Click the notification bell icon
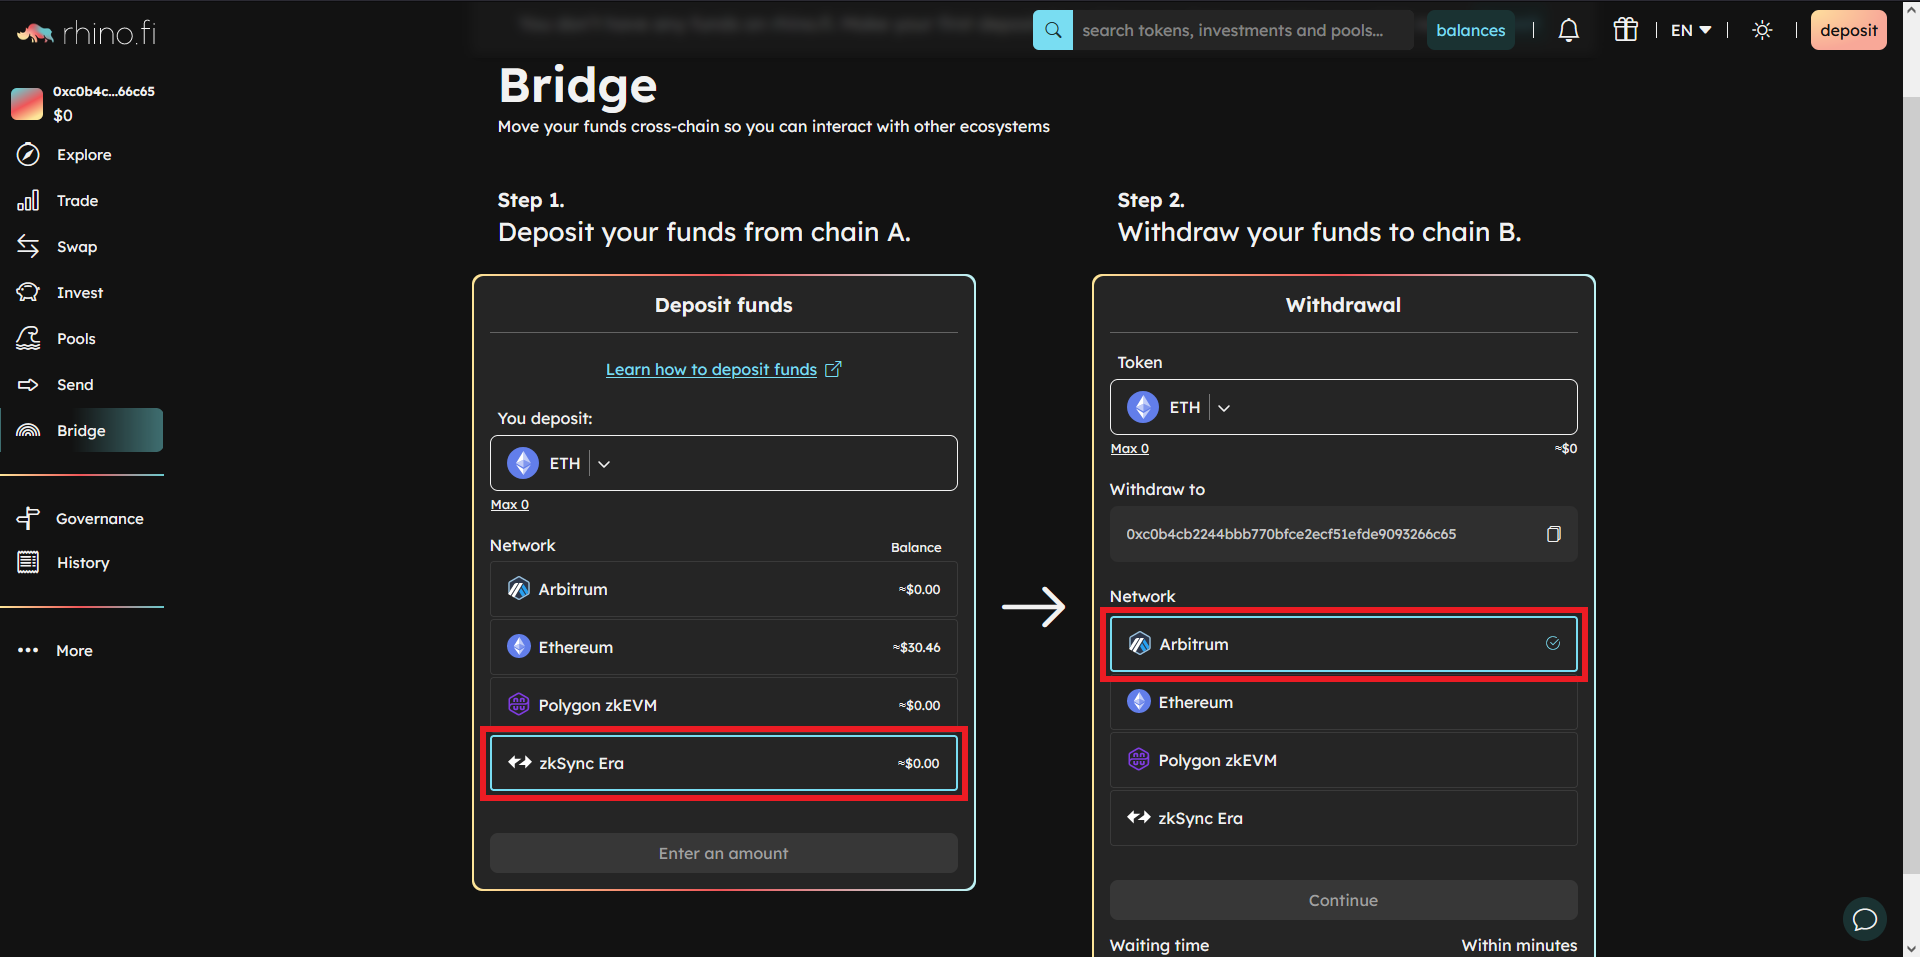1920x957 pixels. point(1569,30)
